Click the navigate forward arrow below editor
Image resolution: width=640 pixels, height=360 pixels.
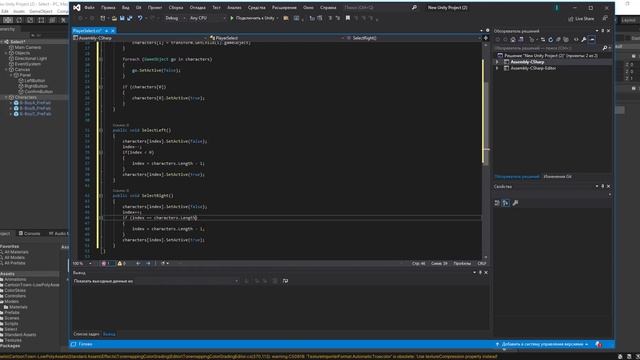tap(148, 264)
